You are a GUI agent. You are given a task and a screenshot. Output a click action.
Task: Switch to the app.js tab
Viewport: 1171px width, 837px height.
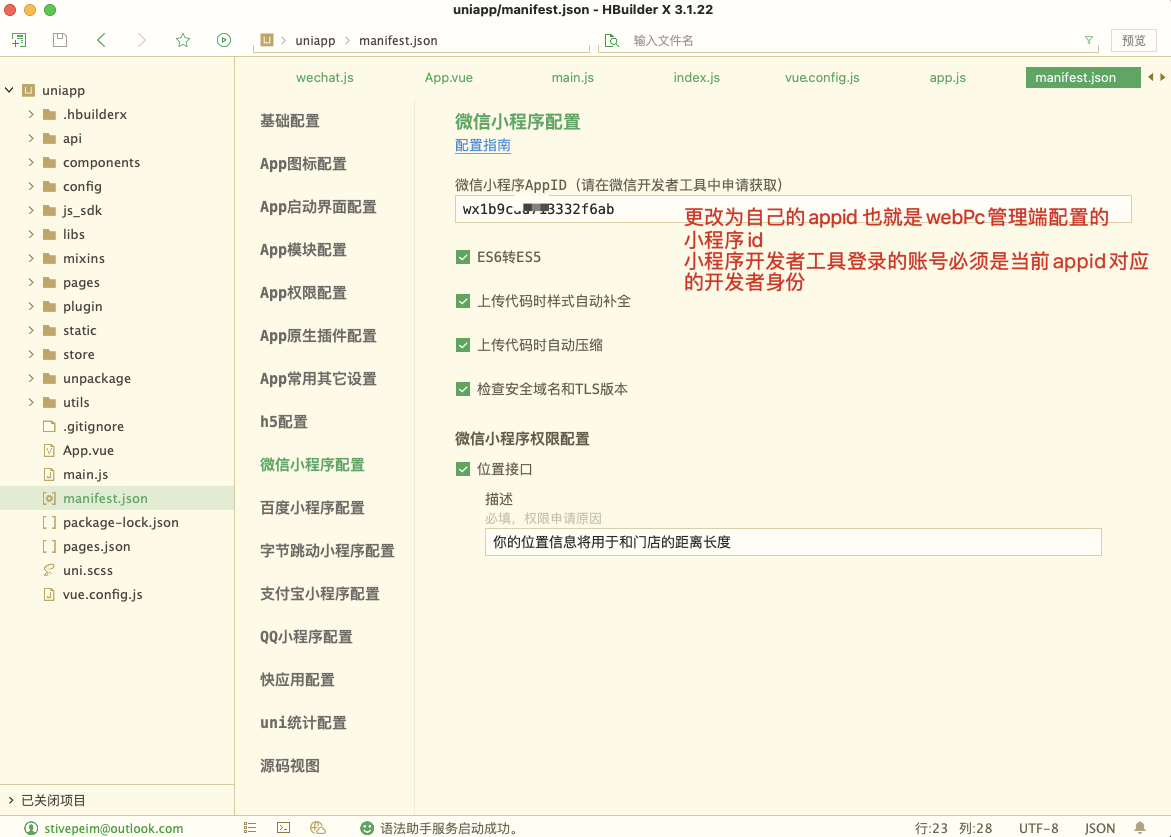(x=948, y=78)
